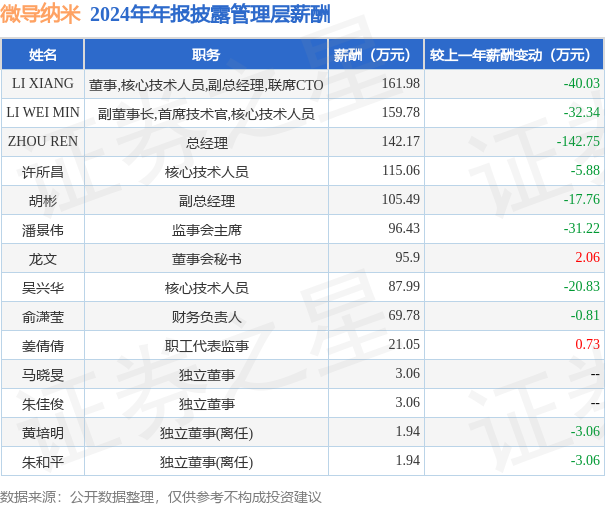Click the name LI XIANG
The width and height of the screenshot is (605, 506).
pos(43,83)
